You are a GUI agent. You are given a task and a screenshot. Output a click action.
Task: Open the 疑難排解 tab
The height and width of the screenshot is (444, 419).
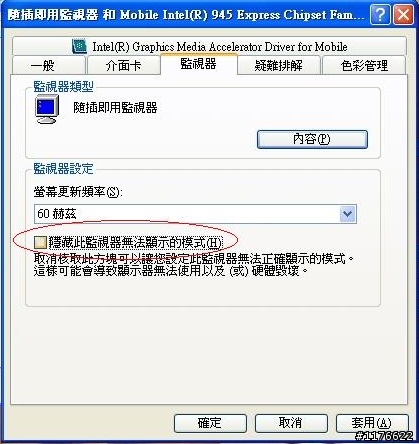pos(279,65)
